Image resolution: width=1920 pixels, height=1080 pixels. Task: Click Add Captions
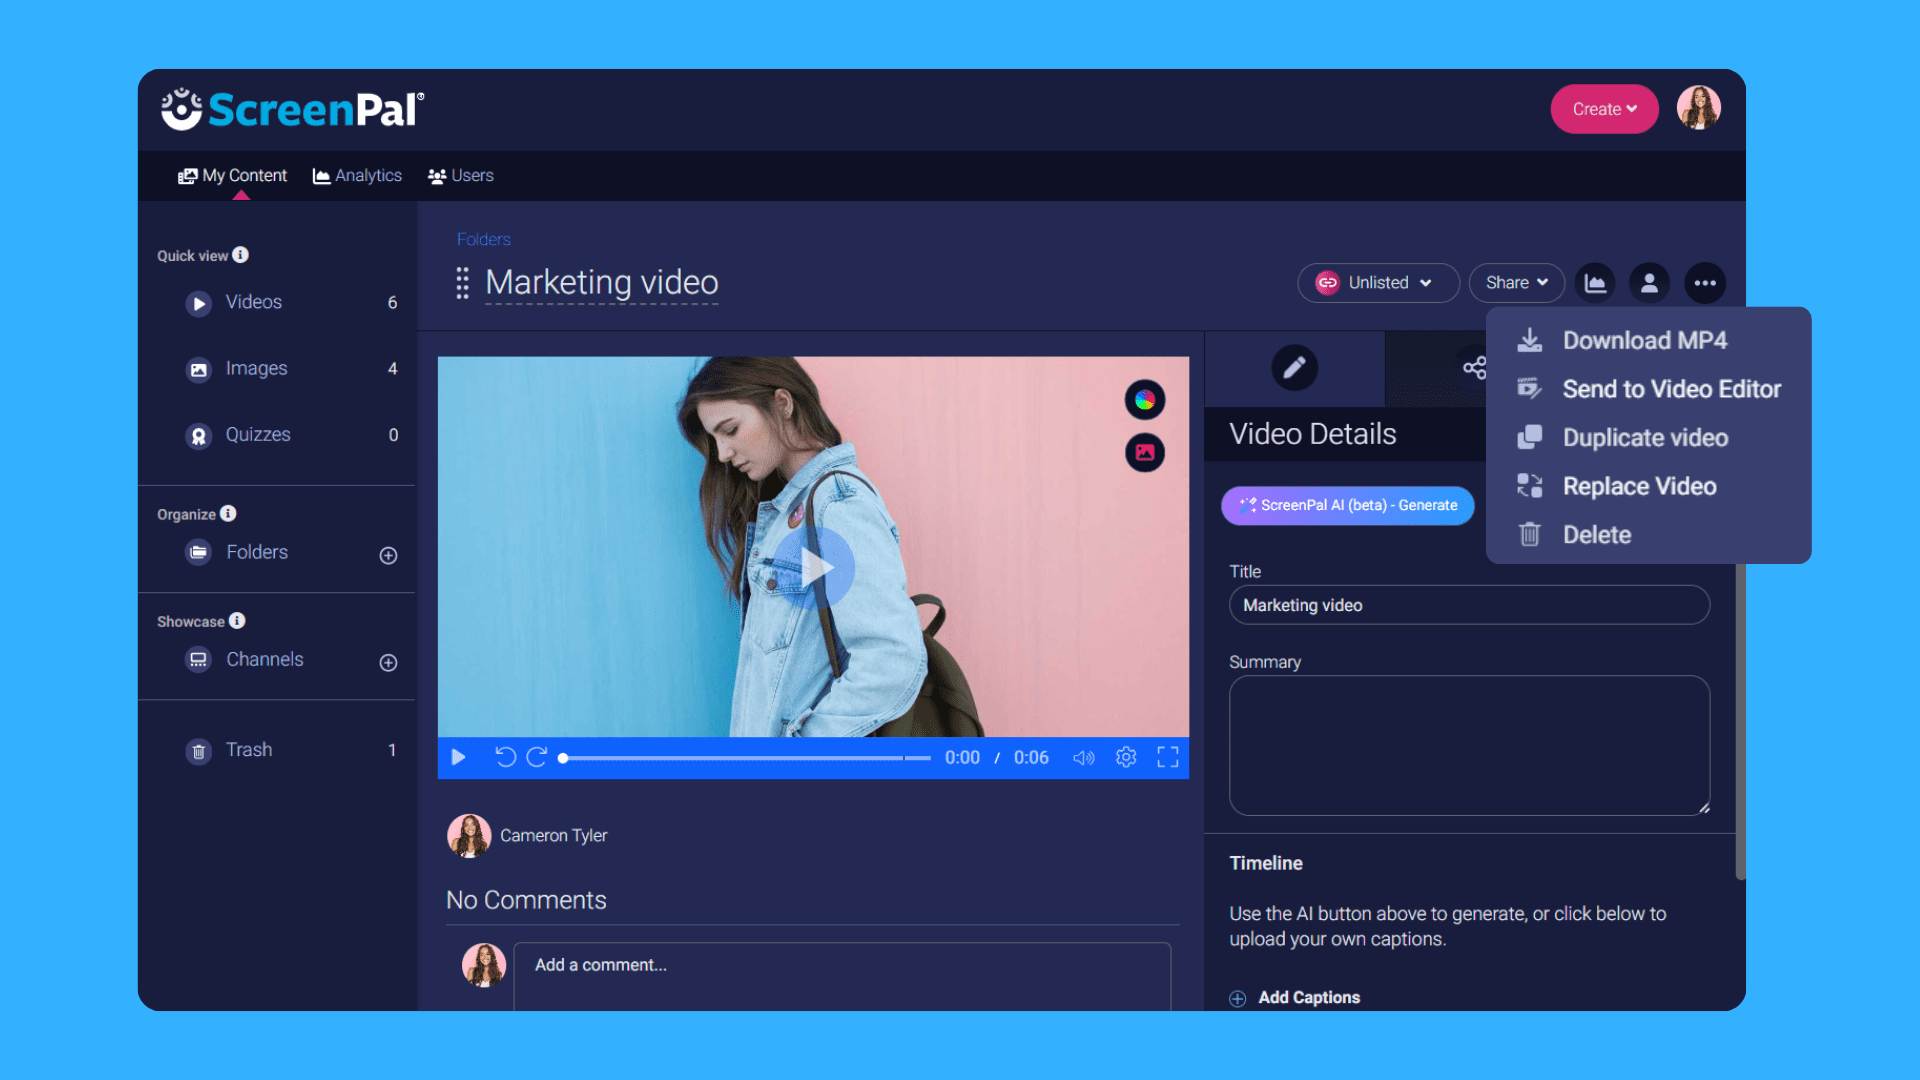(x=1309, y=998)
